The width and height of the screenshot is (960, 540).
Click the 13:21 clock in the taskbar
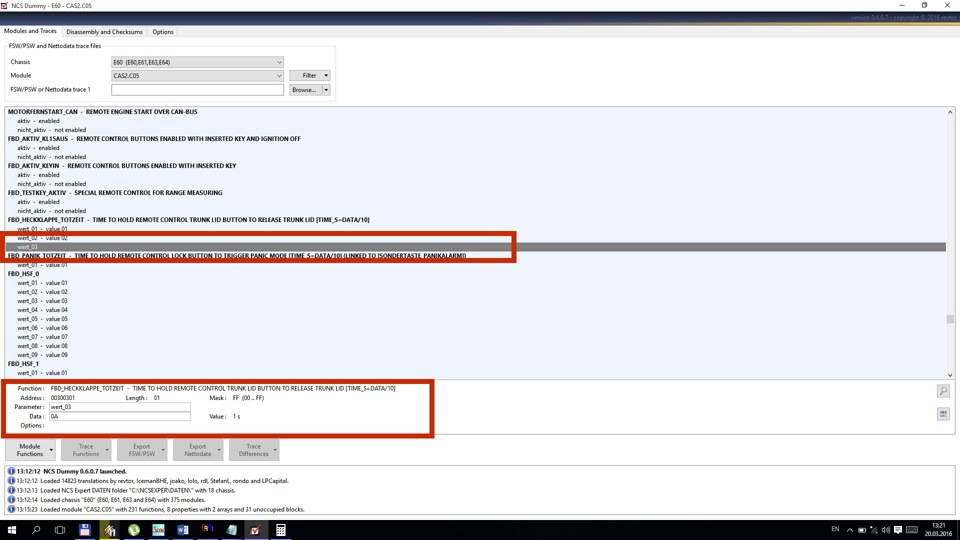pyautogui.click(x=938, y=525)
